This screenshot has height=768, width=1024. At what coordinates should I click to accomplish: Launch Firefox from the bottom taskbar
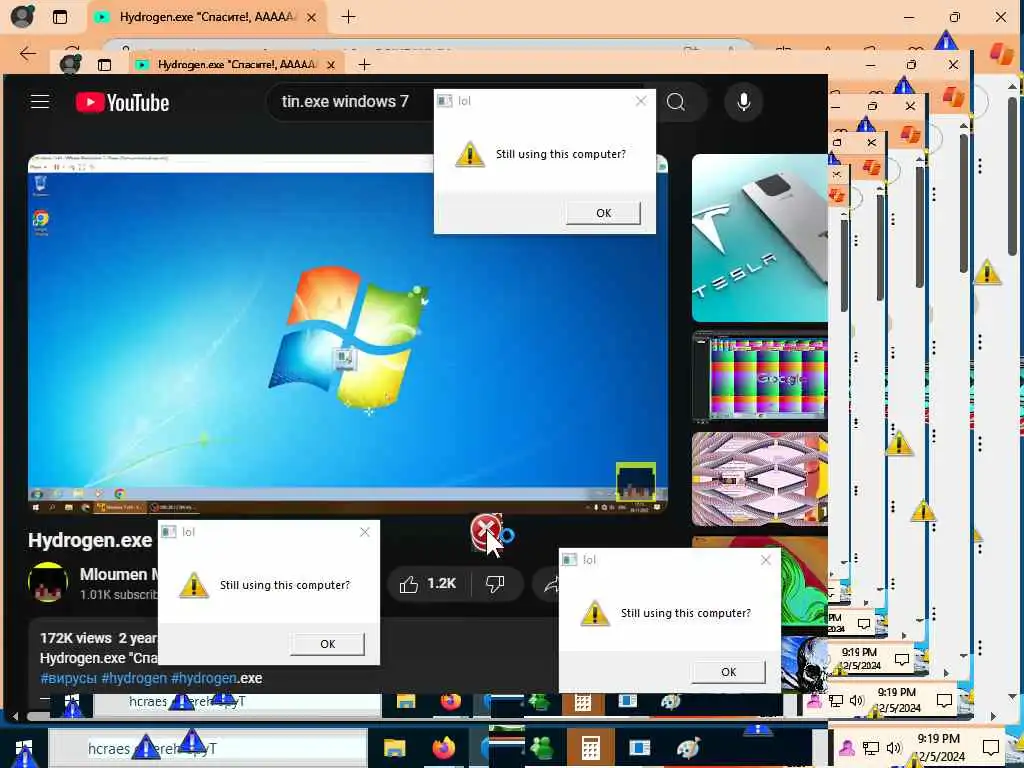[x=443, y=748]
